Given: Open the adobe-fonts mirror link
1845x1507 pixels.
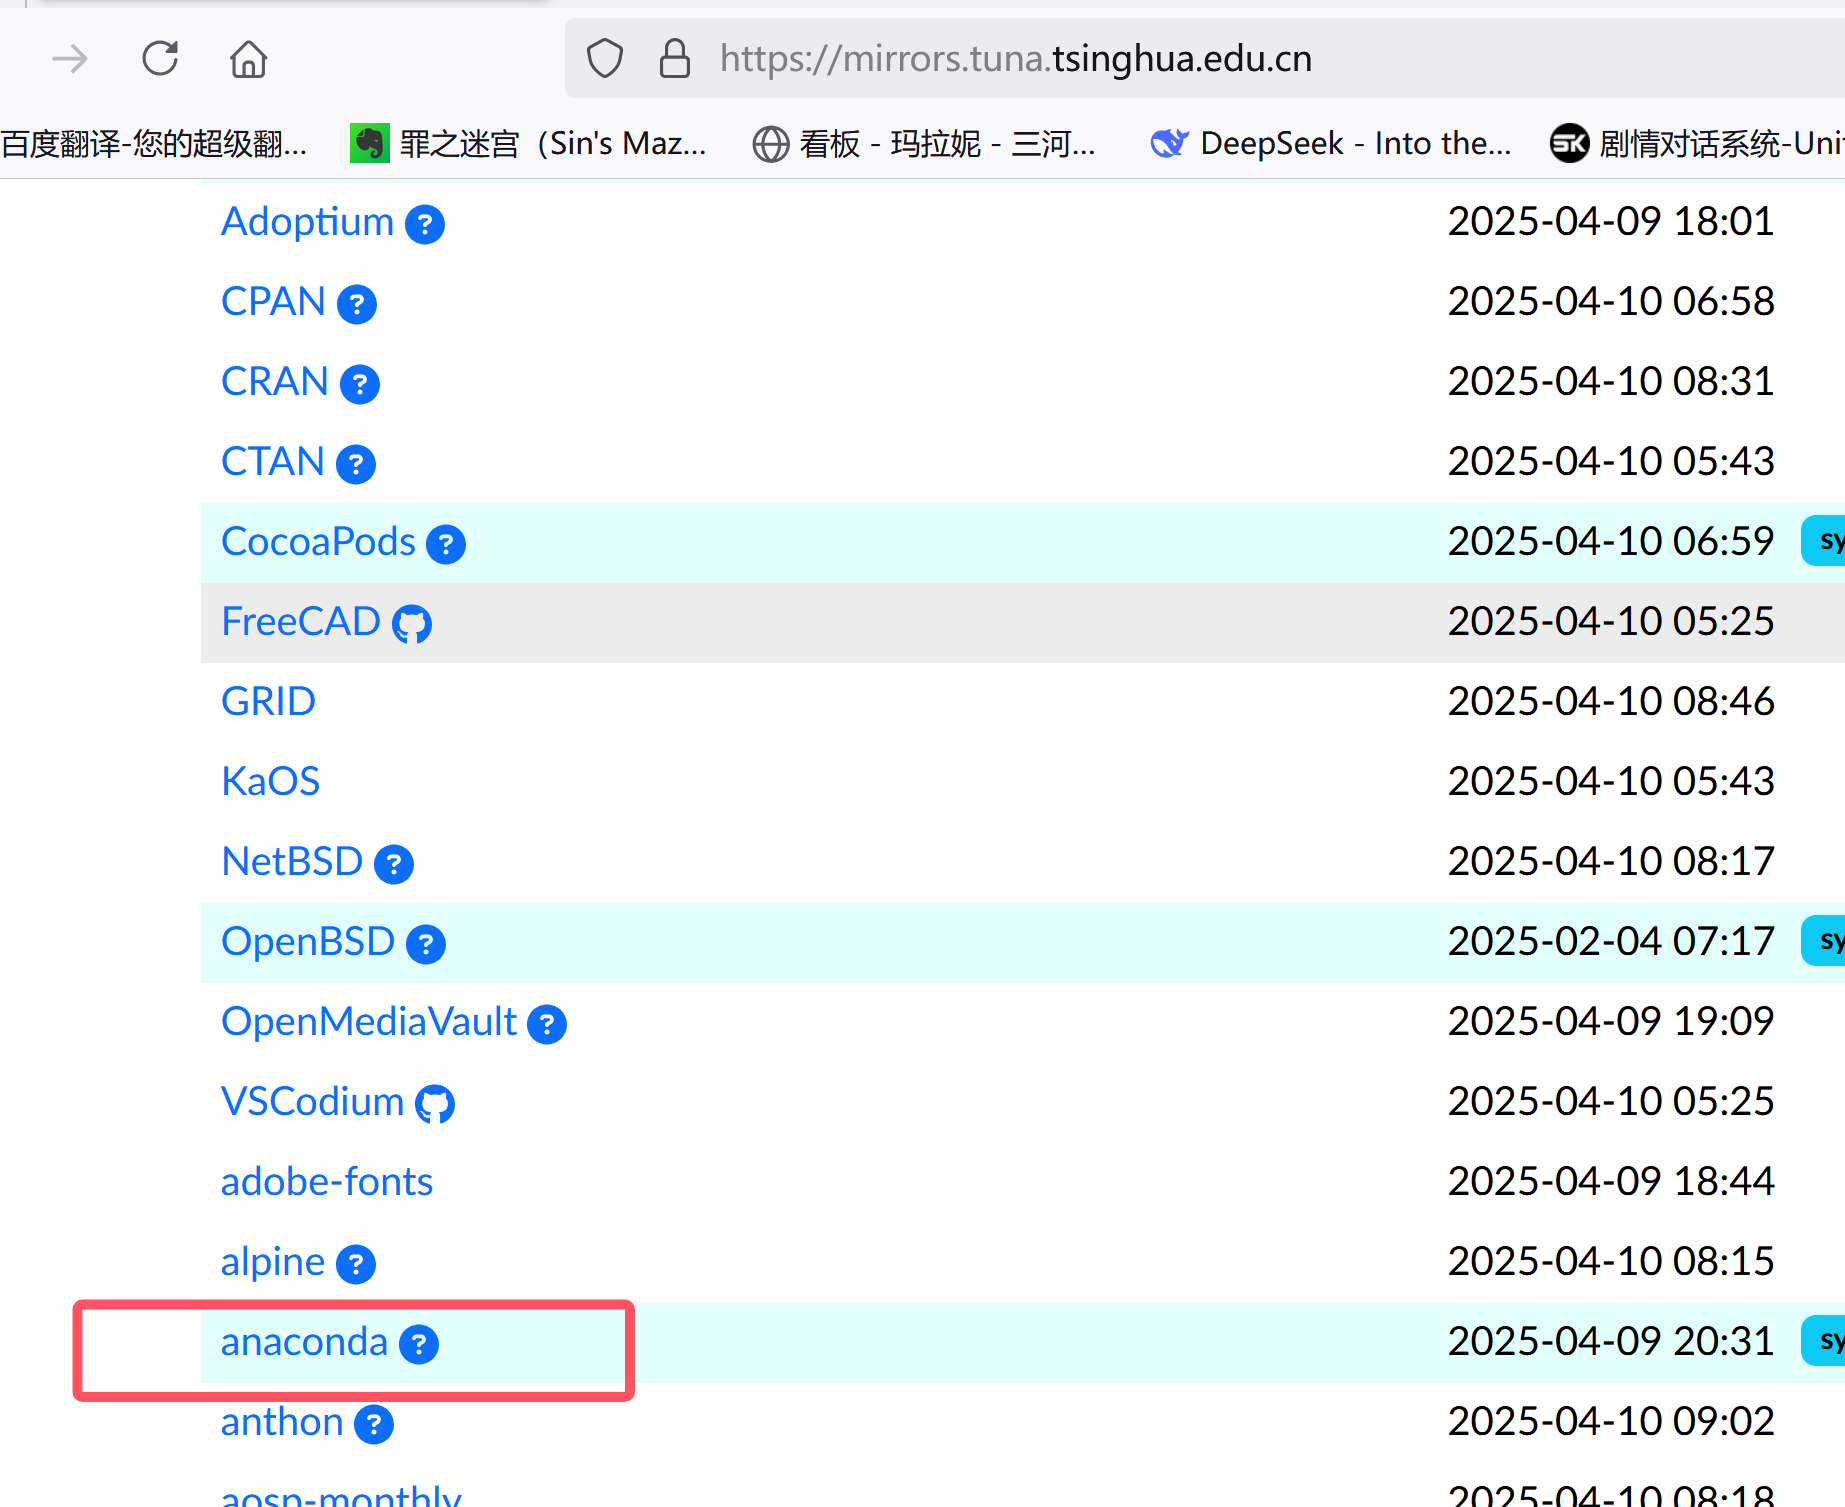Looking at the screenshot, I should click(x=327, y=1181).
